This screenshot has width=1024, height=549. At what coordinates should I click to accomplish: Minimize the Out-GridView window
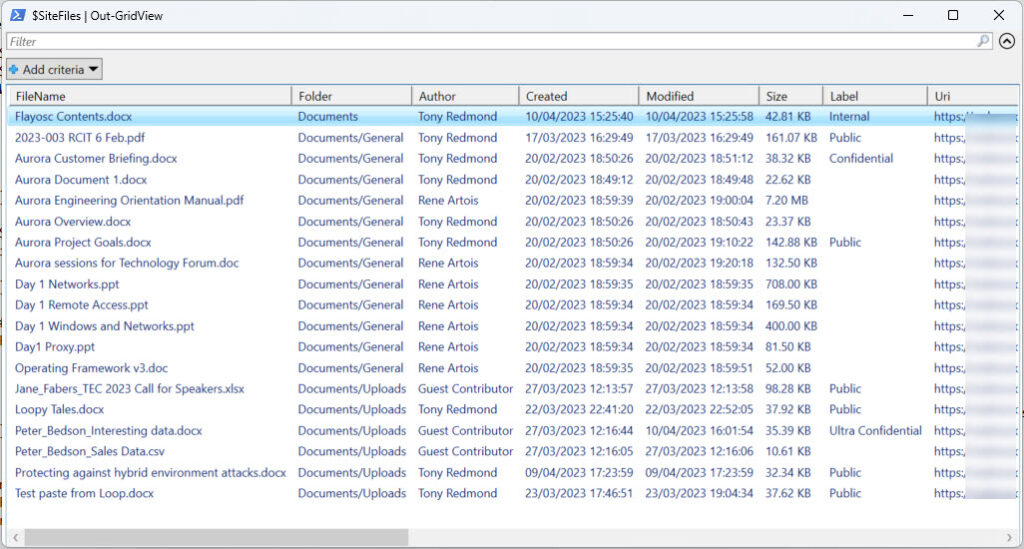pos(908,15)
